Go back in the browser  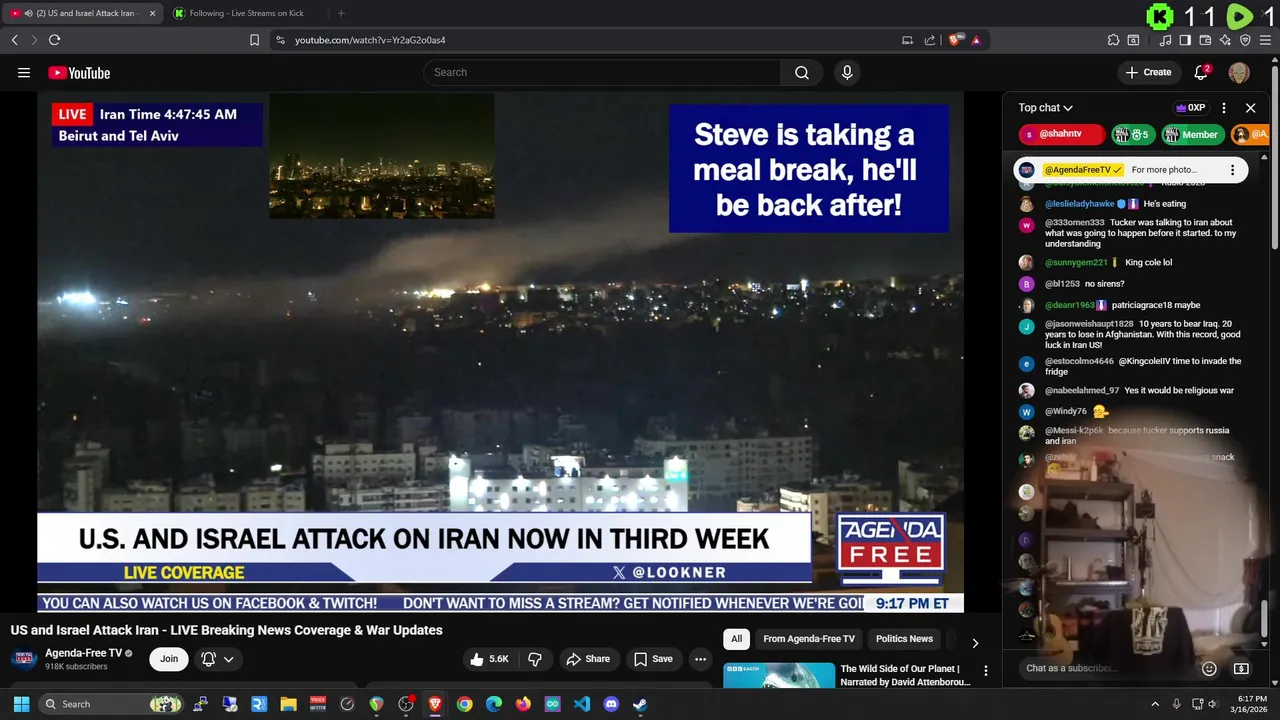click(x=14, y=40)
